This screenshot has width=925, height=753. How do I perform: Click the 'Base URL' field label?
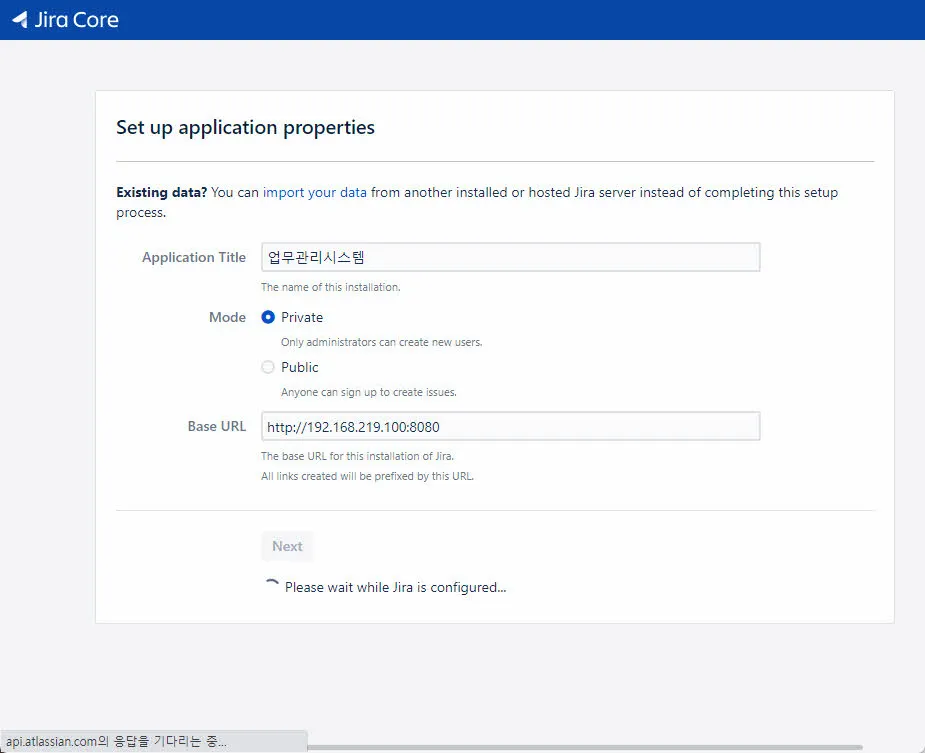[x=216, y=426]
